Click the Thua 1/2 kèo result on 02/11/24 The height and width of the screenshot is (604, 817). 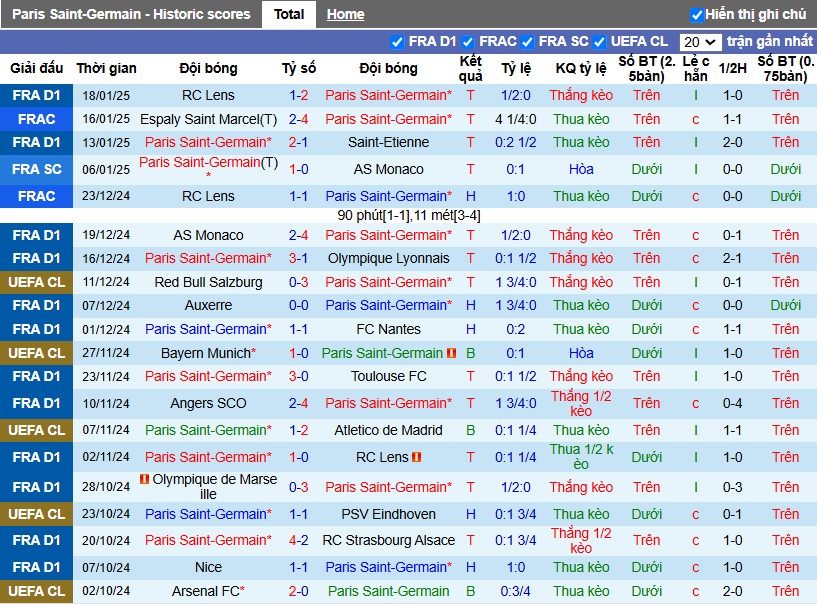pos(581,457)
